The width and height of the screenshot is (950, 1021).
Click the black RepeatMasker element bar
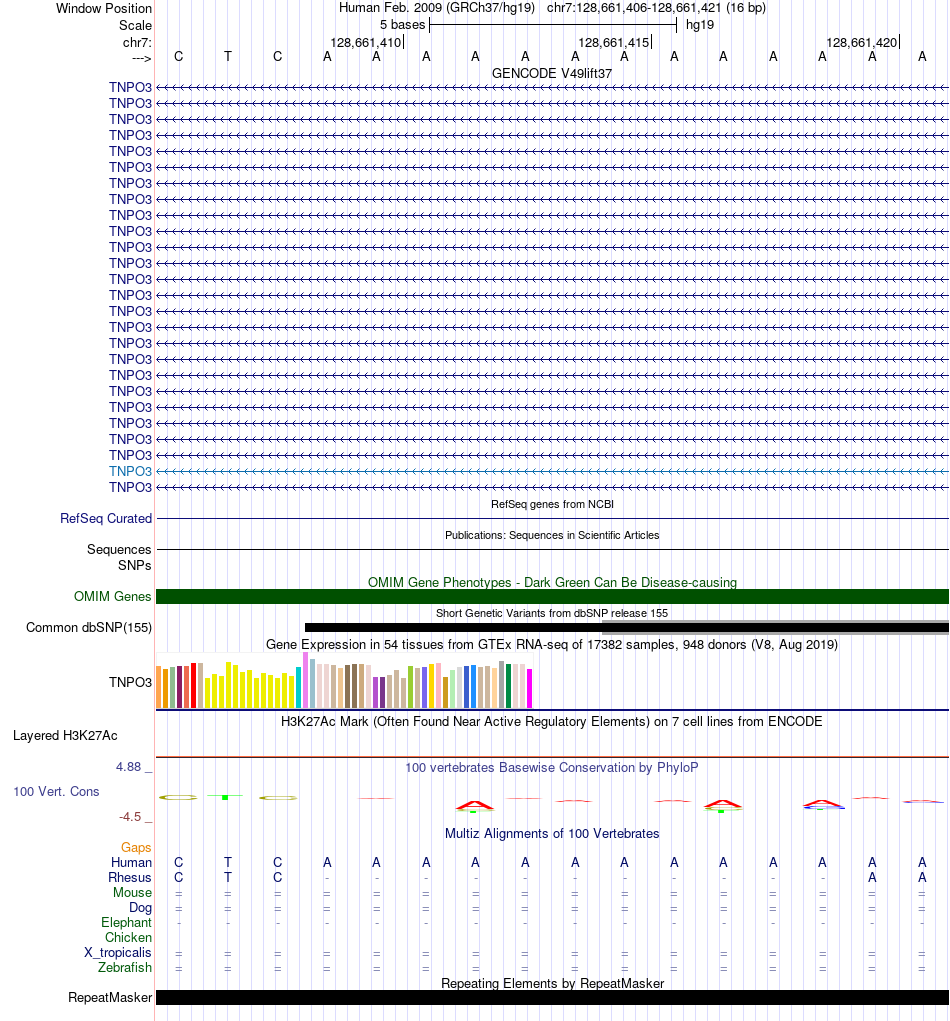[x=552, y=998]
